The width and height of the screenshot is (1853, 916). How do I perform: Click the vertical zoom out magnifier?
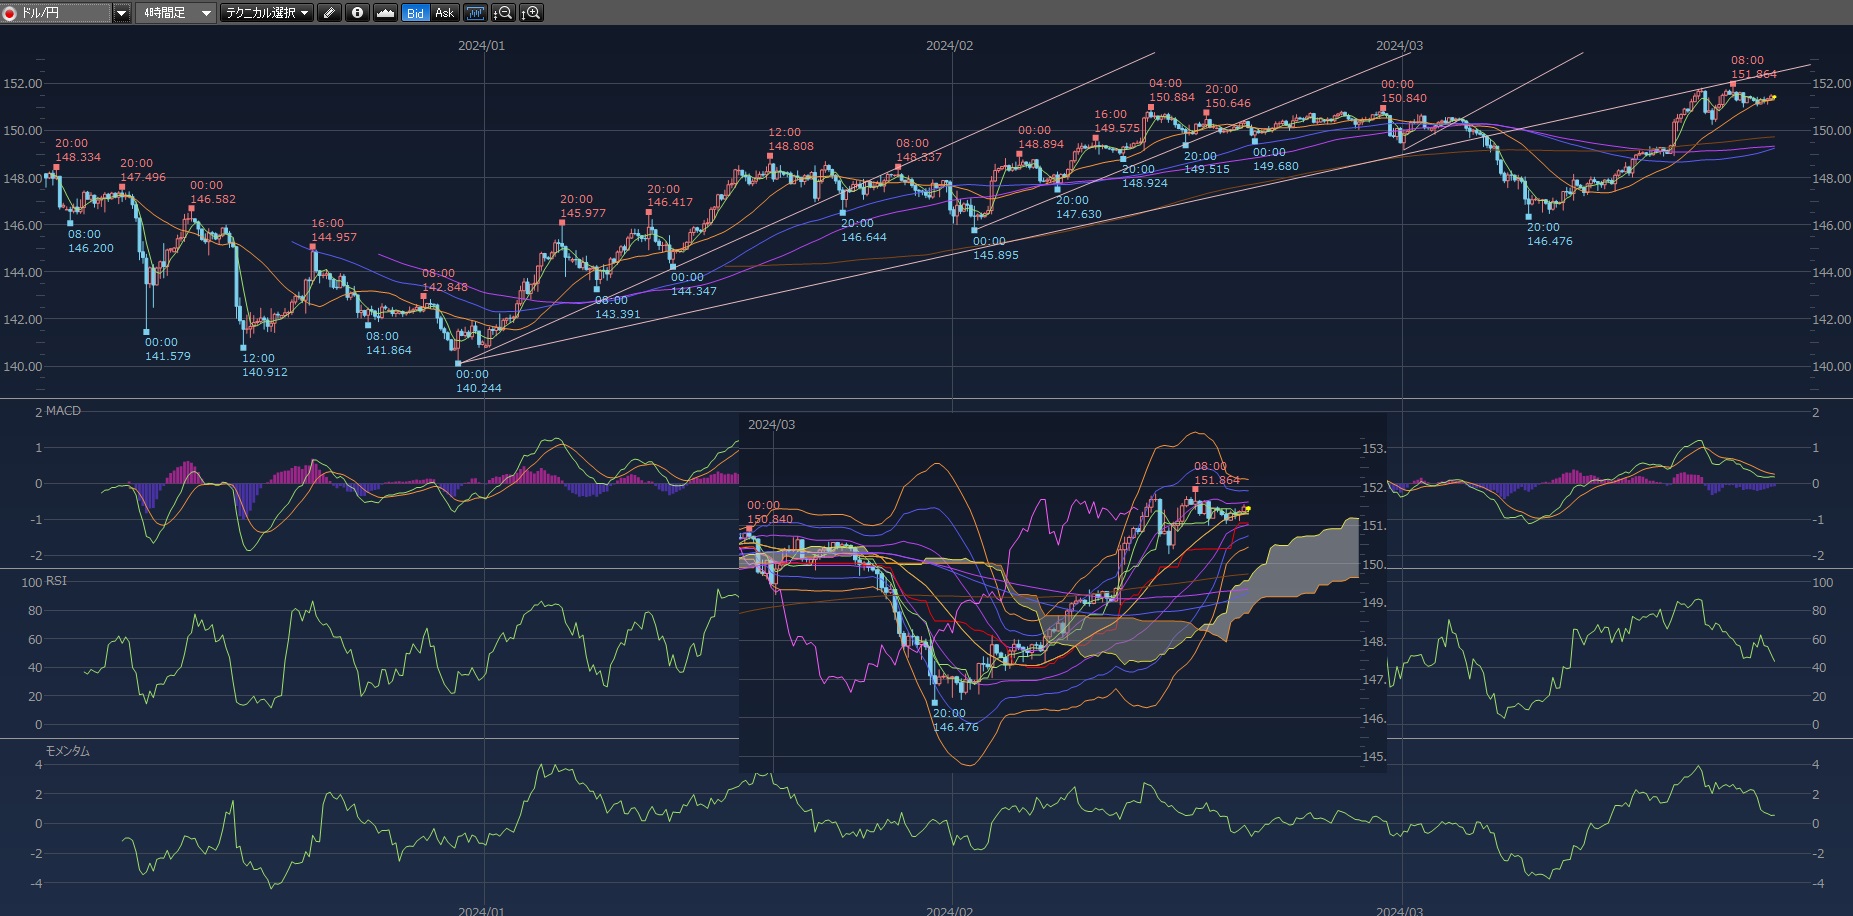[x=503, y=13]
